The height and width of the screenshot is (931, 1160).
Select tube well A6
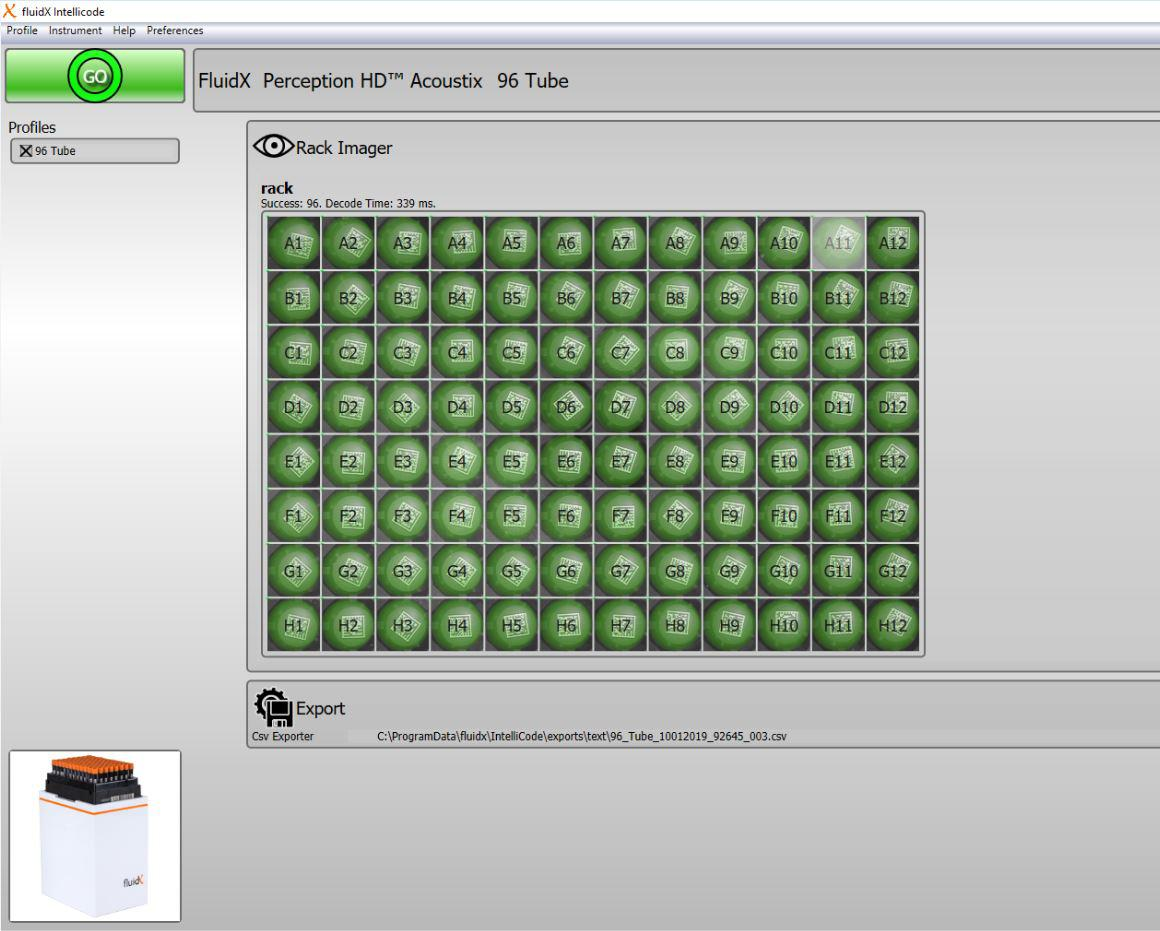click(x=566, y=243)
